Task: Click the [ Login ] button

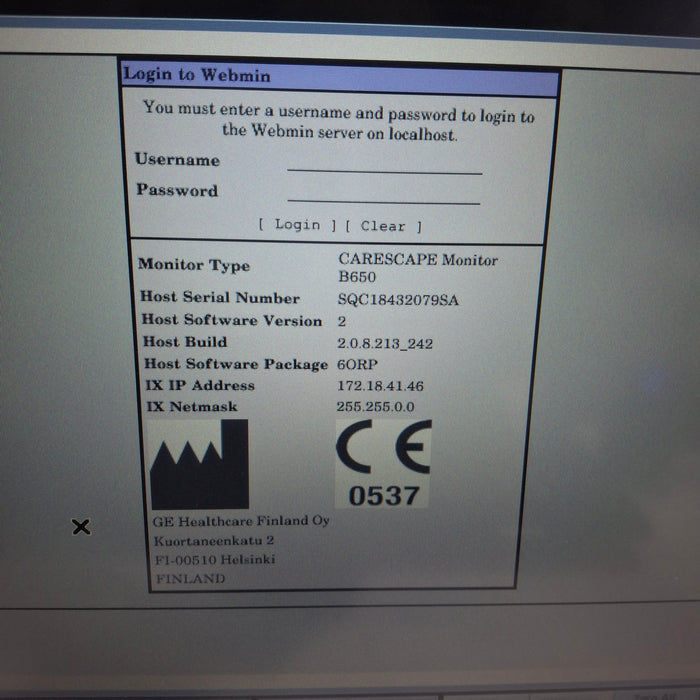Action: [x=297, y=225]
